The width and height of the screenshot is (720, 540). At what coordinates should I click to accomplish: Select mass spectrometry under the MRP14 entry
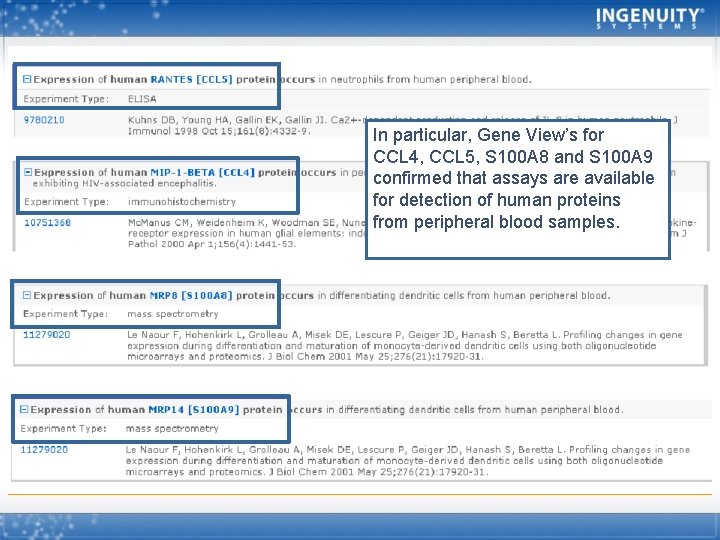(172, 429)
